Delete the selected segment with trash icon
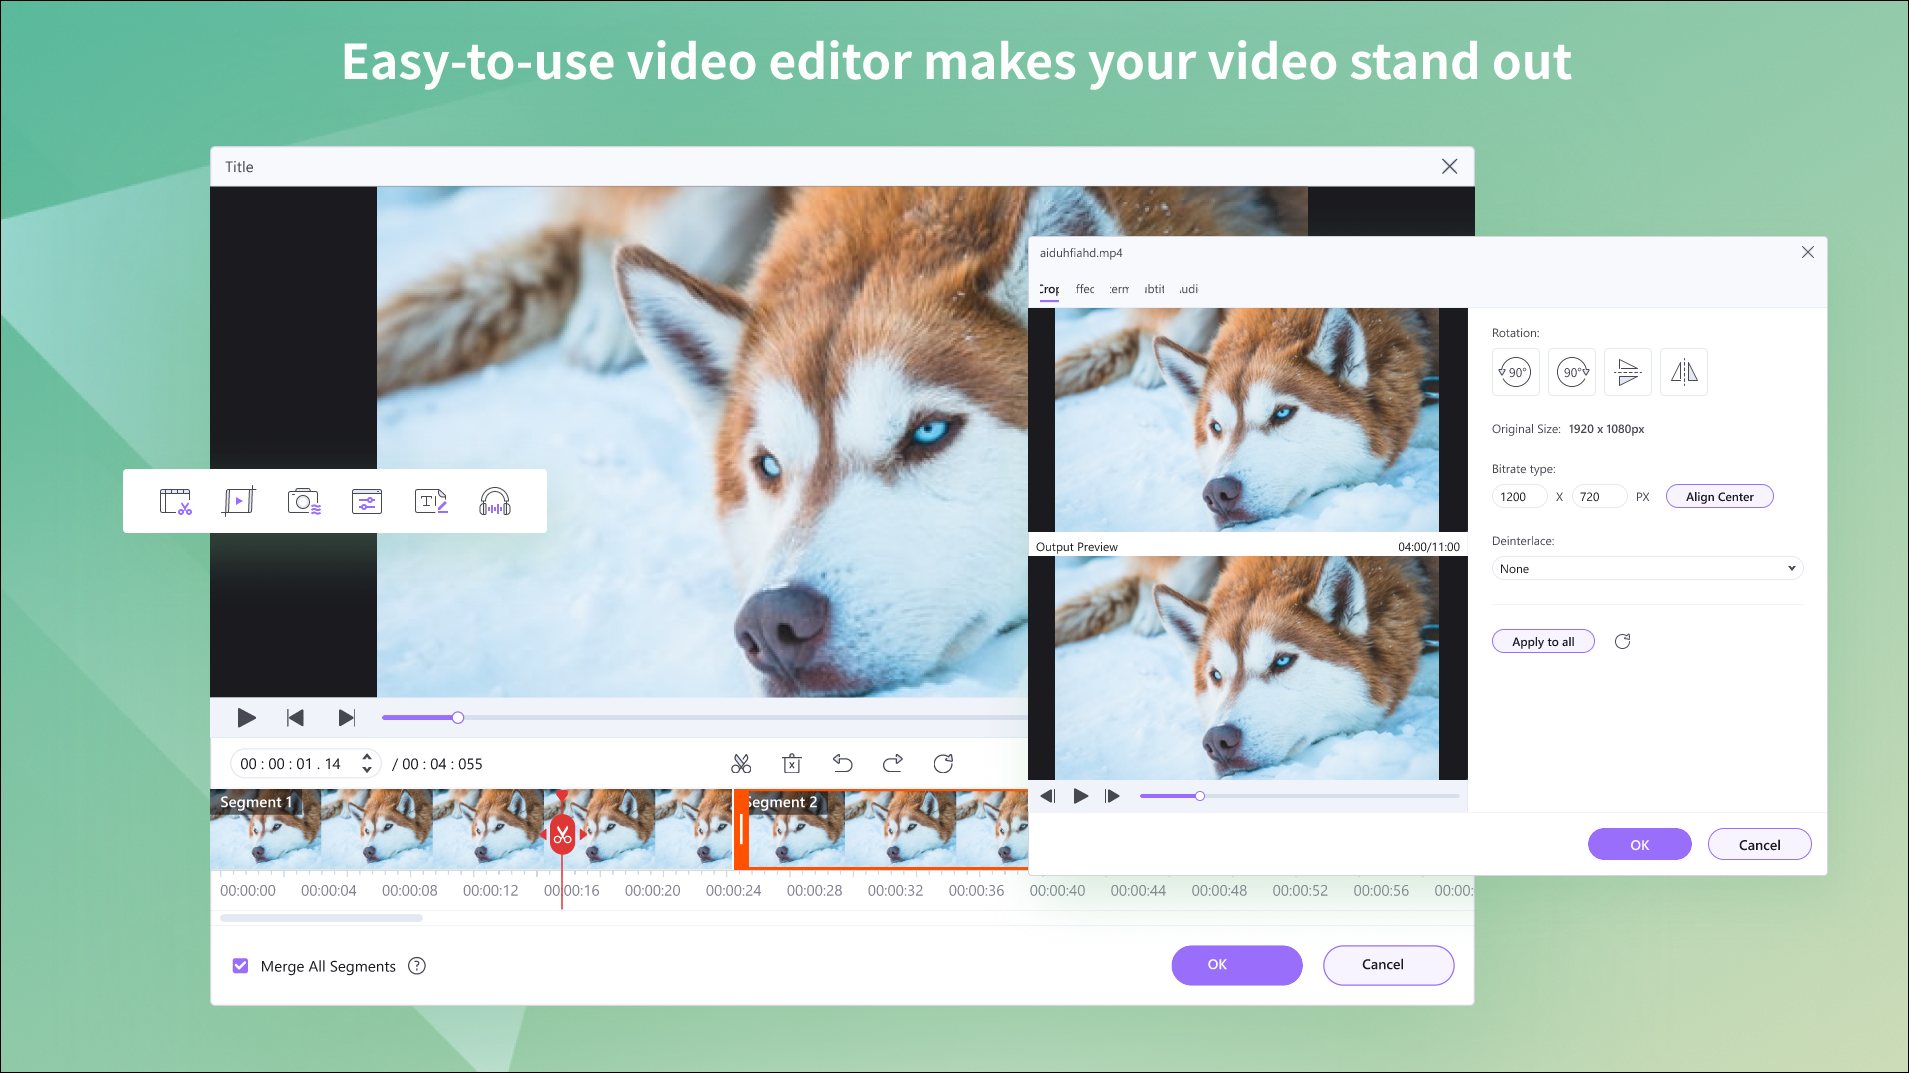This screenshot has width=1909, height=1073. (x=792, y=764)
